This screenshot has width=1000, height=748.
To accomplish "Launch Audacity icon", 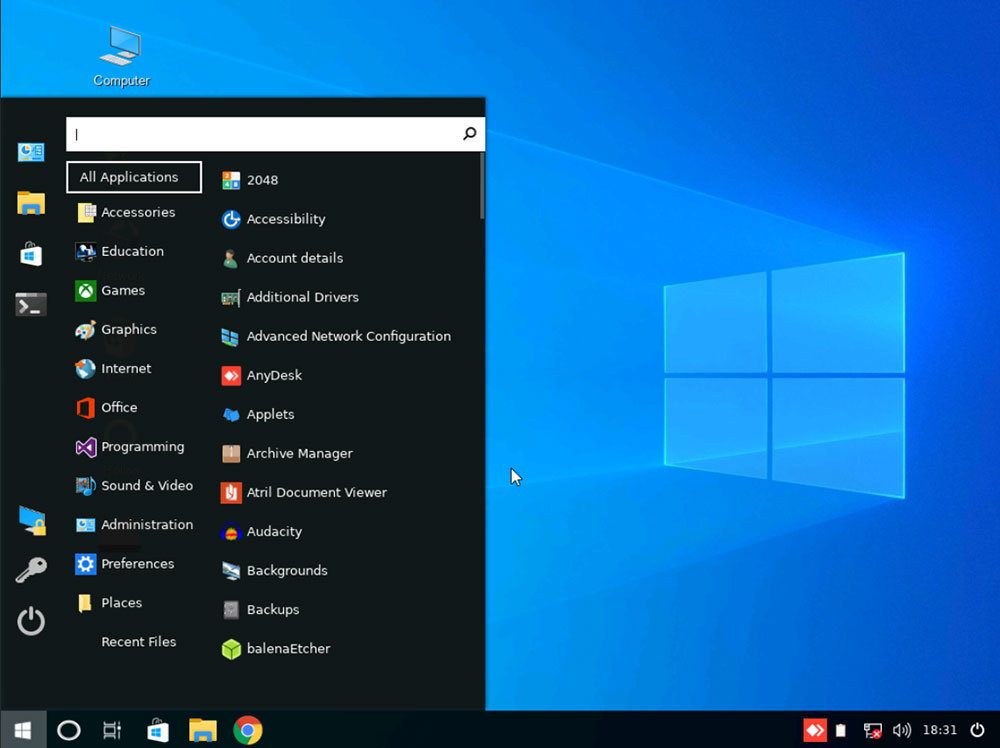I will 231,531.
